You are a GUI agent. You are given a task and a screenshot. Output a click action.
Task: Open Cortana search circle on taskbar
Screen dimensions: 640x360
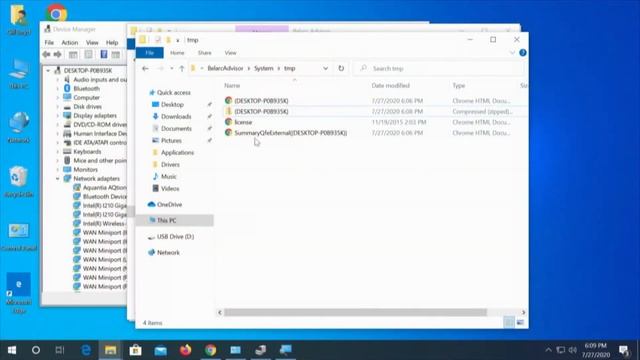(x=36, y=350)
